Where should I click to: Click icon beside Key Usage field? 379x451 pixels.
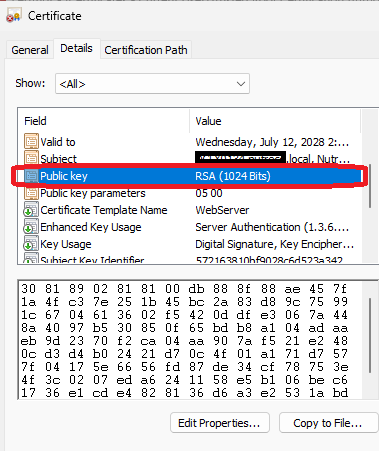(x=31, y=244)
